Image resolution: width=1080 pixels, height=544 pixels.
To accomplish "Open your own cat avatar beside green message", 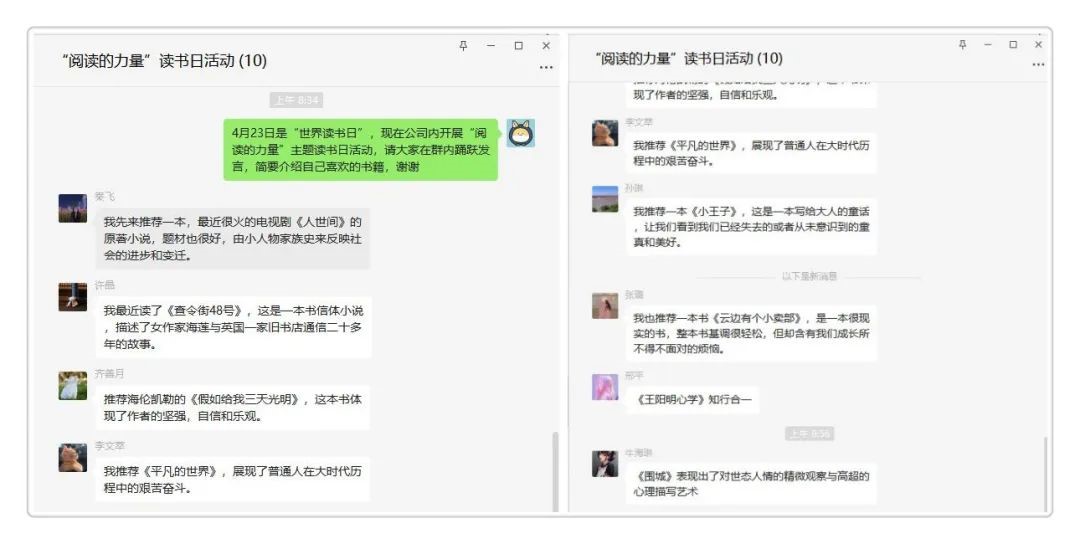I will click(x=521, y=133).
